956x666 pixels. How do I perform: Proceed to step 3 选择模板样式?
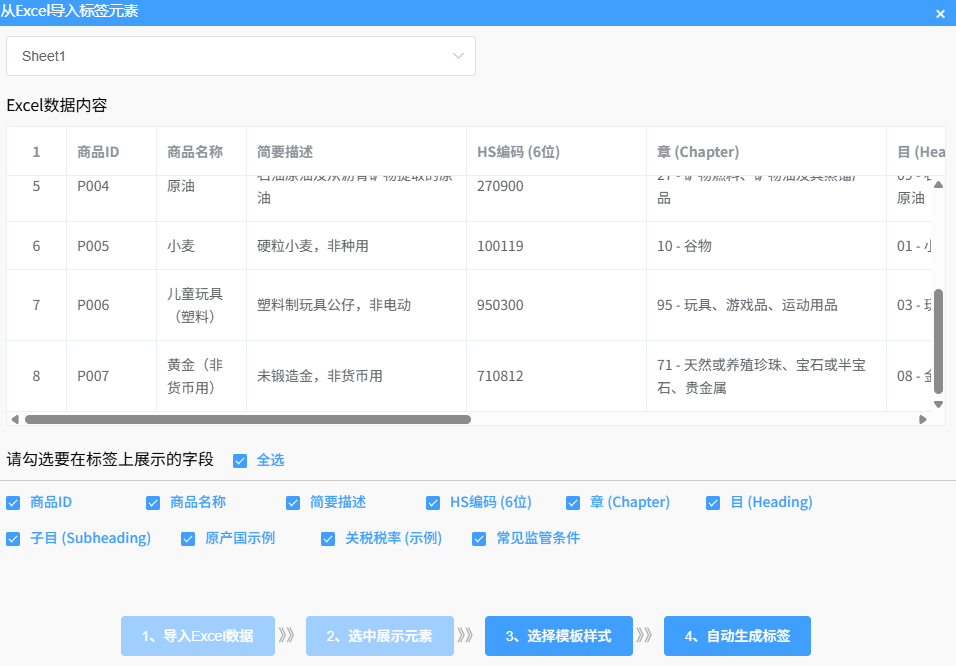coord(558,636)
